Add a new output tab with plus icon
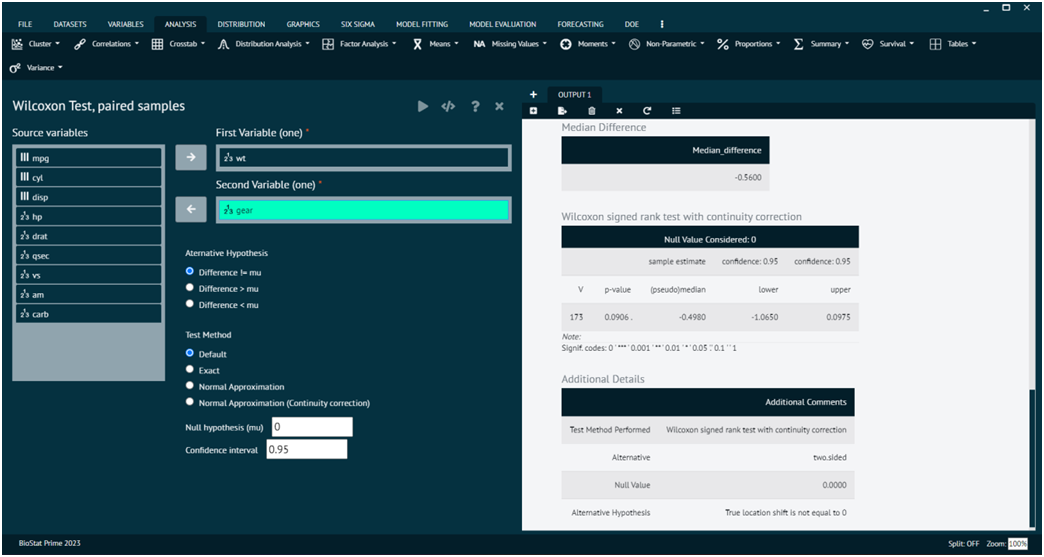The image size is (1044, 557). (533, 94)
